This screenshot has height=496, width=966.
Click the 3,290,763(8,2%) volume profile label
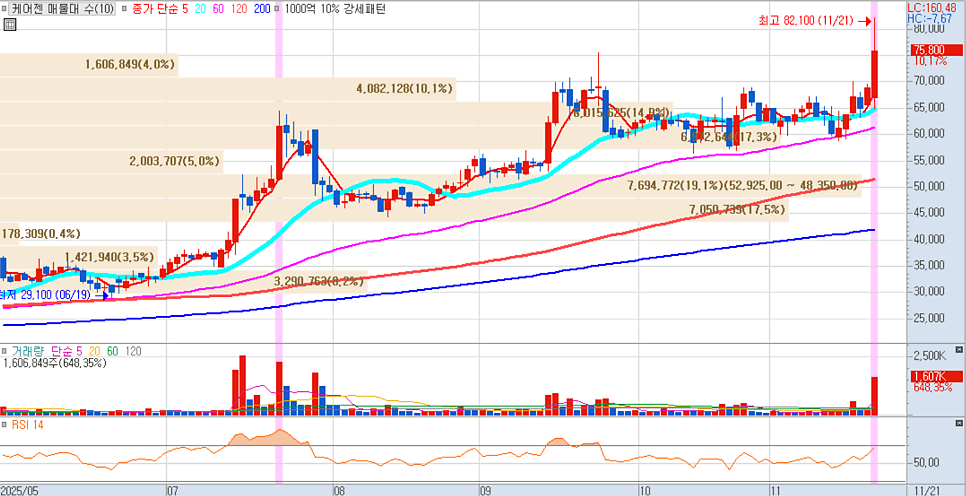coord(320,282)
